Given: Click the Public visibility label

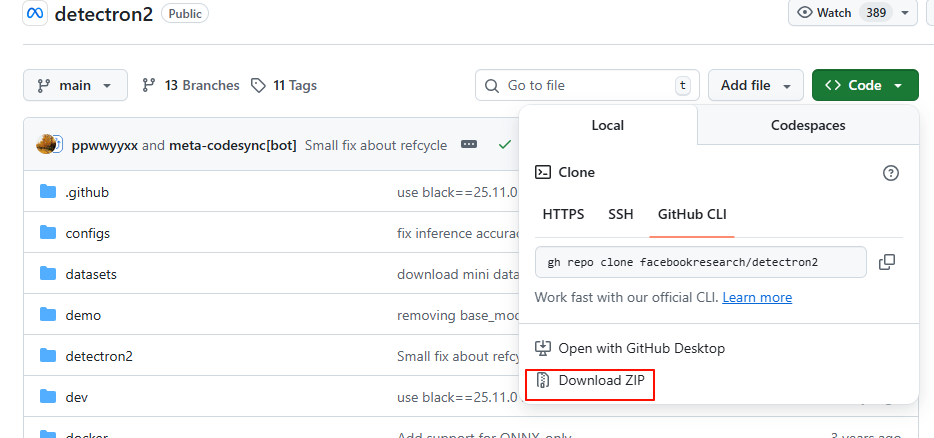Looking at the screenshot, I should (x=185, y=14).
